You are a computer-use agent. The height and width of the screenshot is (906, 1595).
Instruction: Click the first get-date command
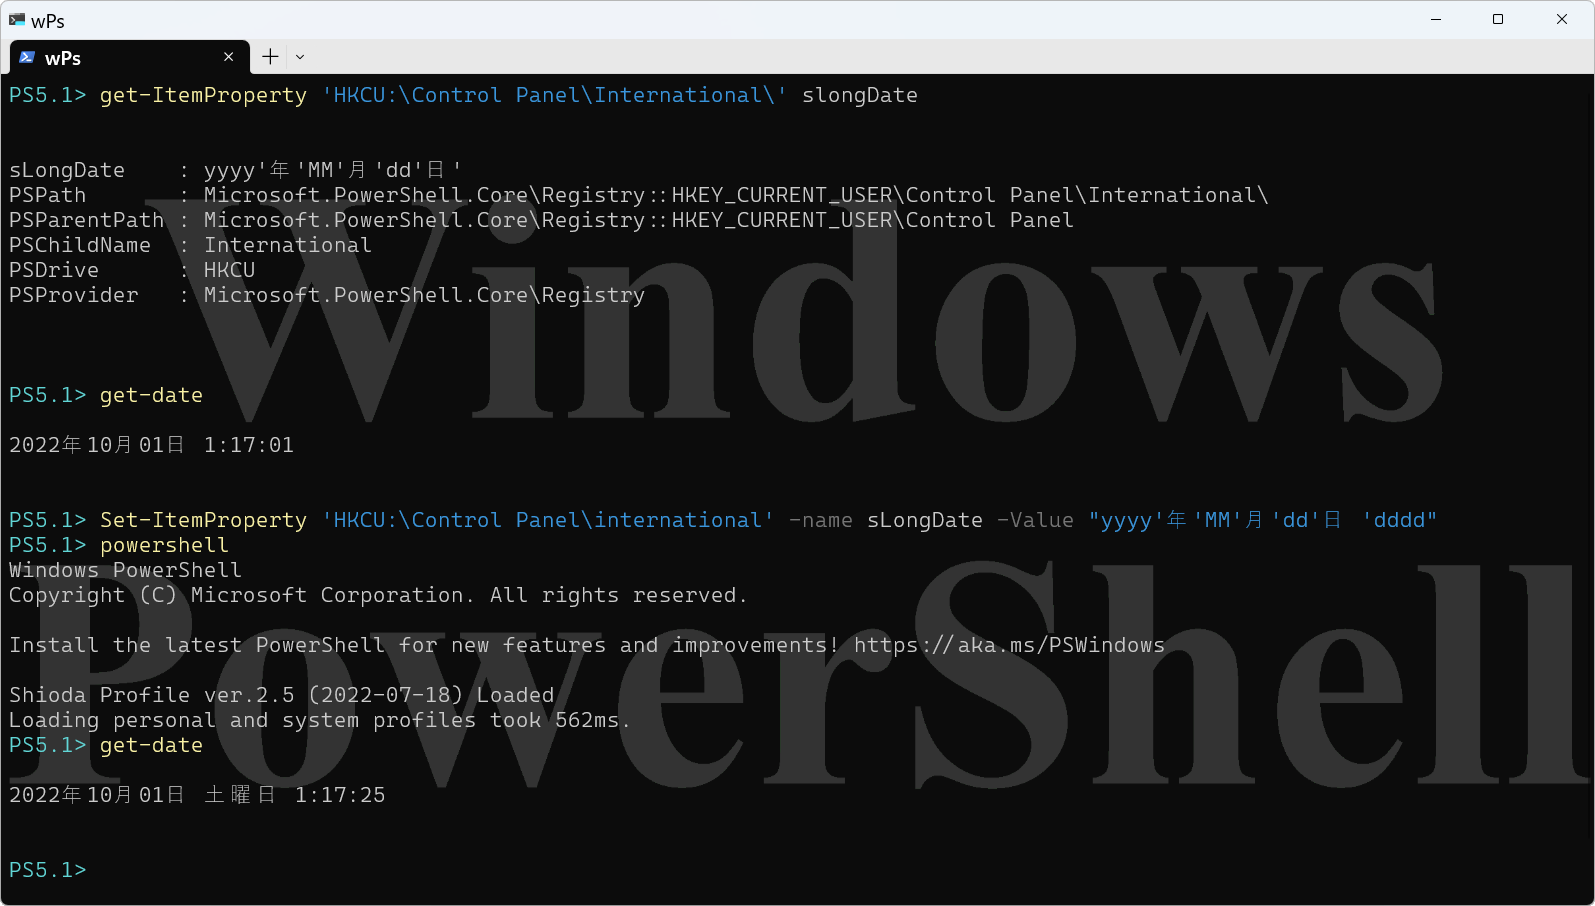151,395
